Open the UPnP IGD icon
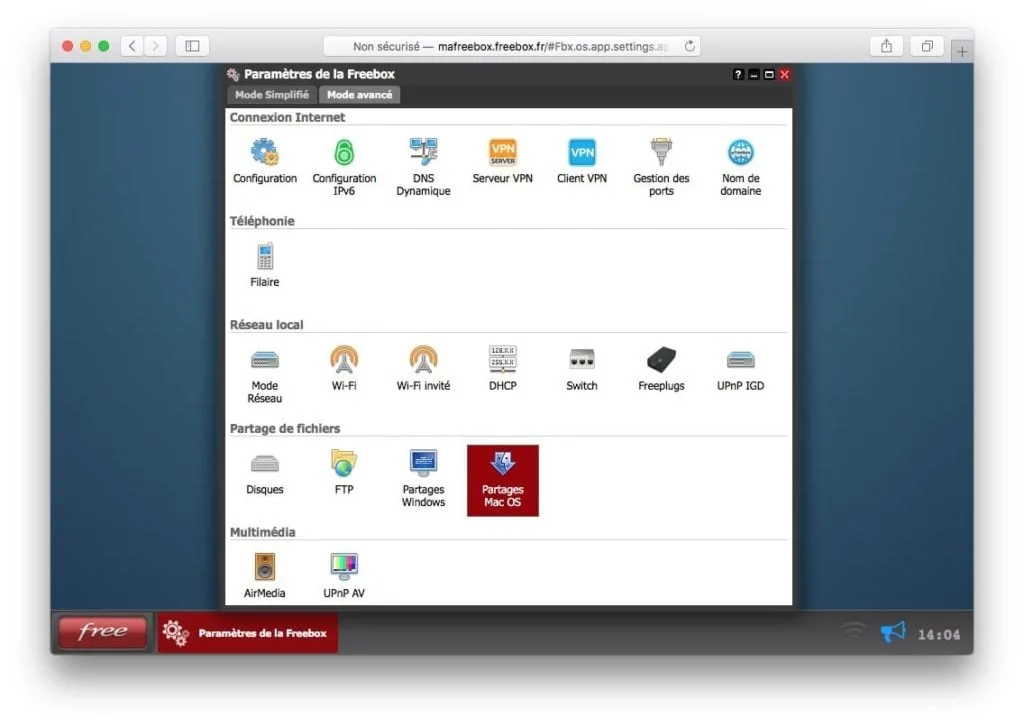Screen dimensions: 1024x727 [x=740, y=368]
